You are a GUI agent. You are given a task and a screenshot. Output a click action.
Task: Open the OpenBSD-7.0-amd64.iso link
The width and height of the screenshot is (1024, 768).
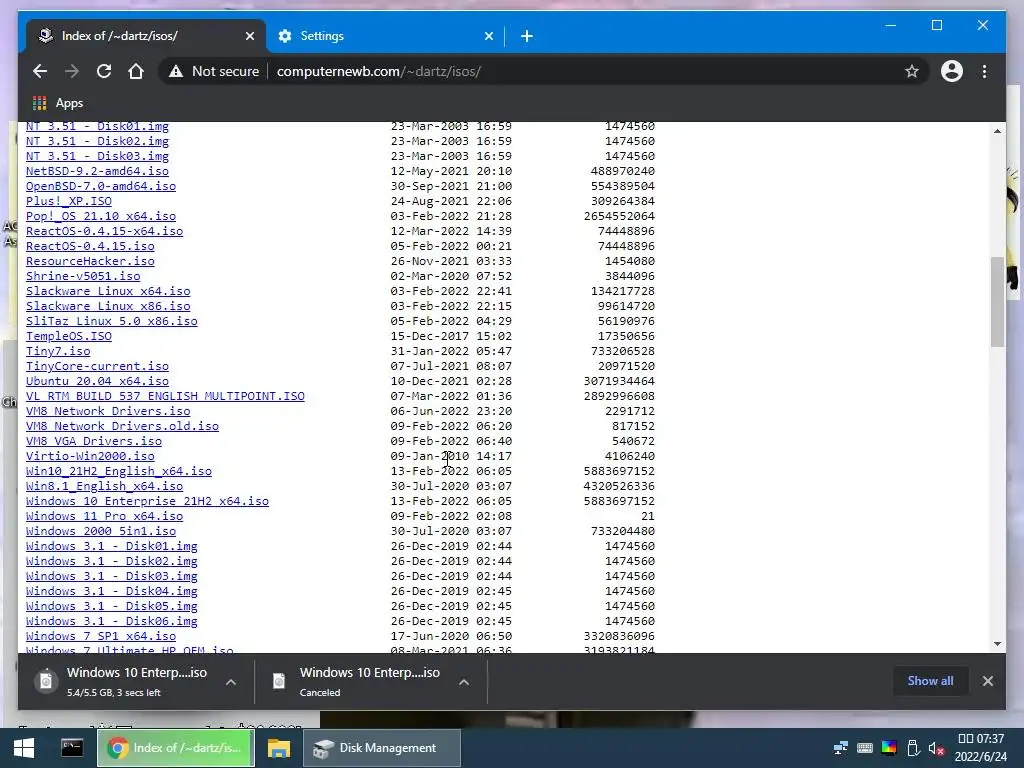(x=101, y=186)
